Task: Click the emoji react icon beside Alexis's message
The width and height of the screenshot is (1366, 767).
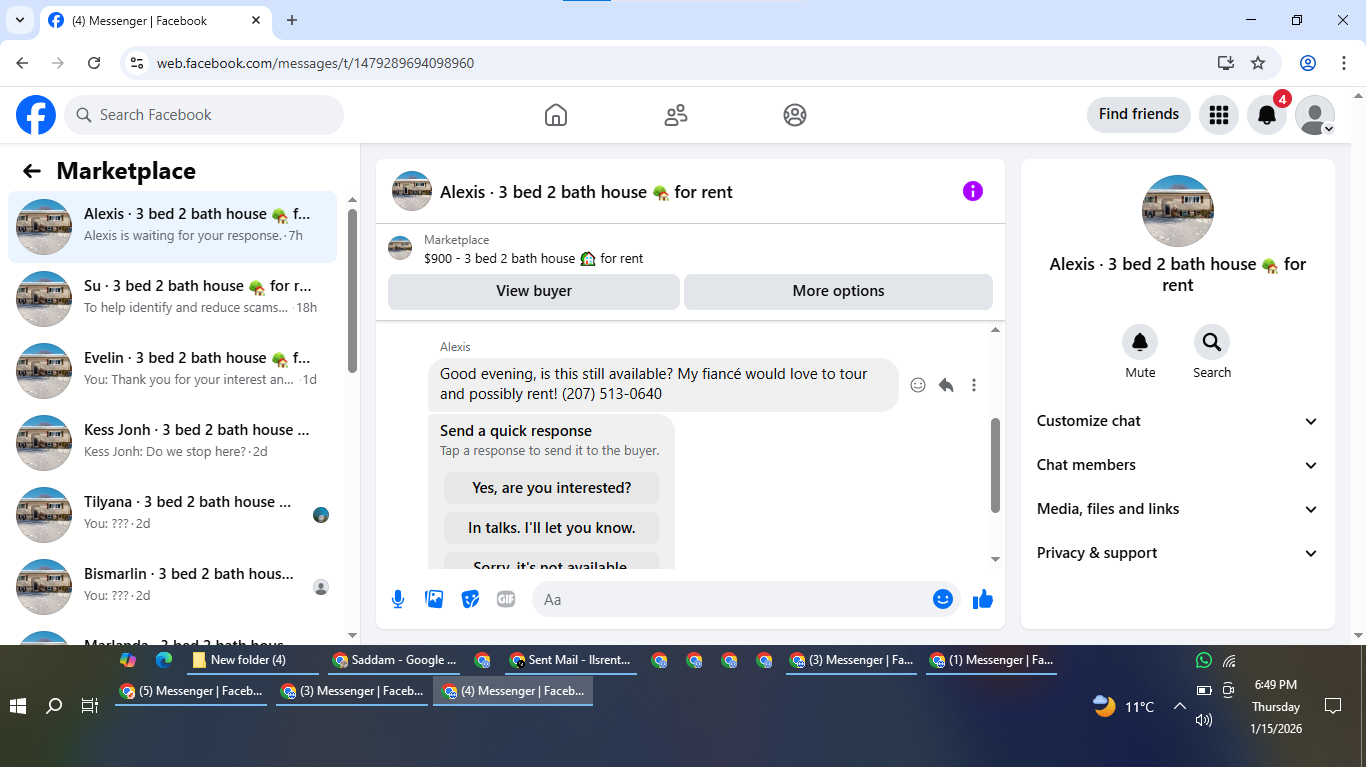Action: 918,385
